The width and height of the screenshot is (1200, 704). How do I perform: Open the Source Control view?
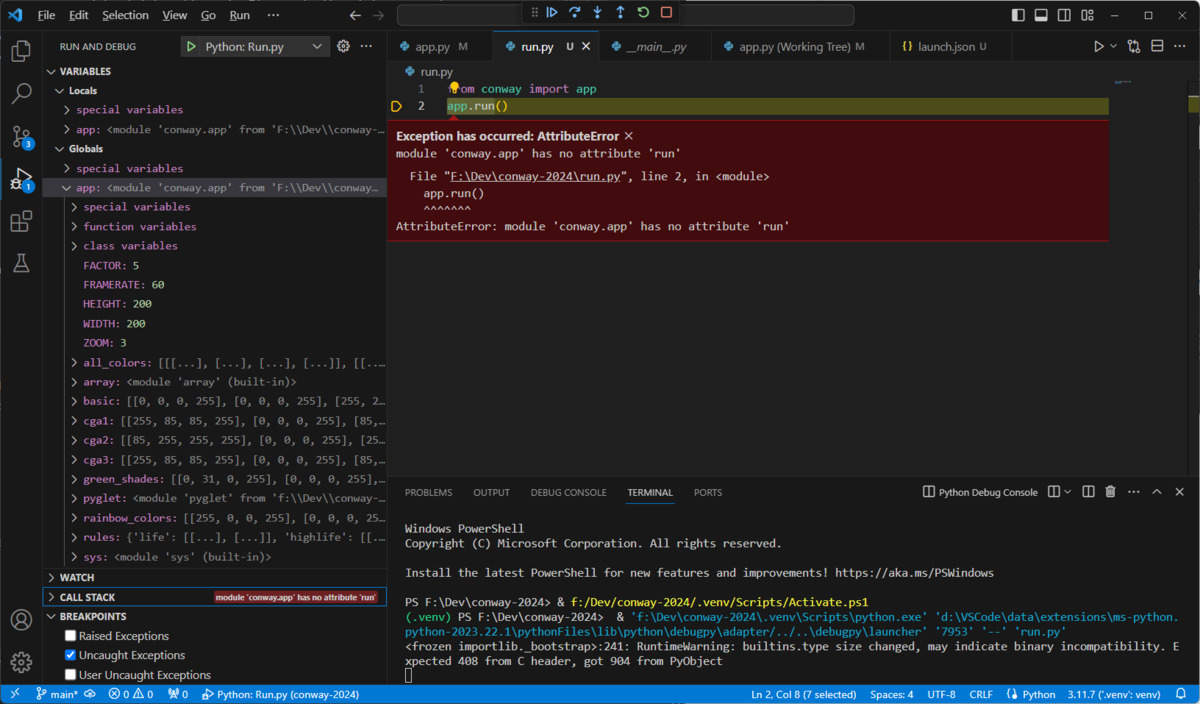[21, 136]
